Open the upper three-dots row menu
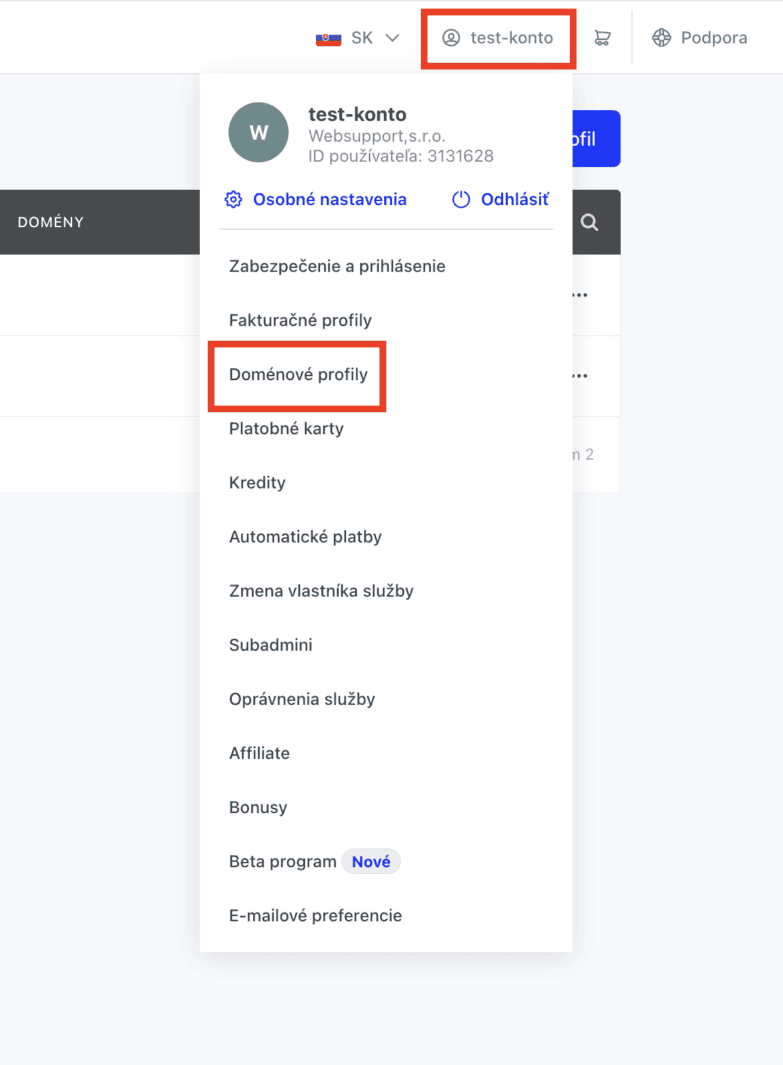The width and height of the screenshot is (783, 1065). [x=580, y=295]
